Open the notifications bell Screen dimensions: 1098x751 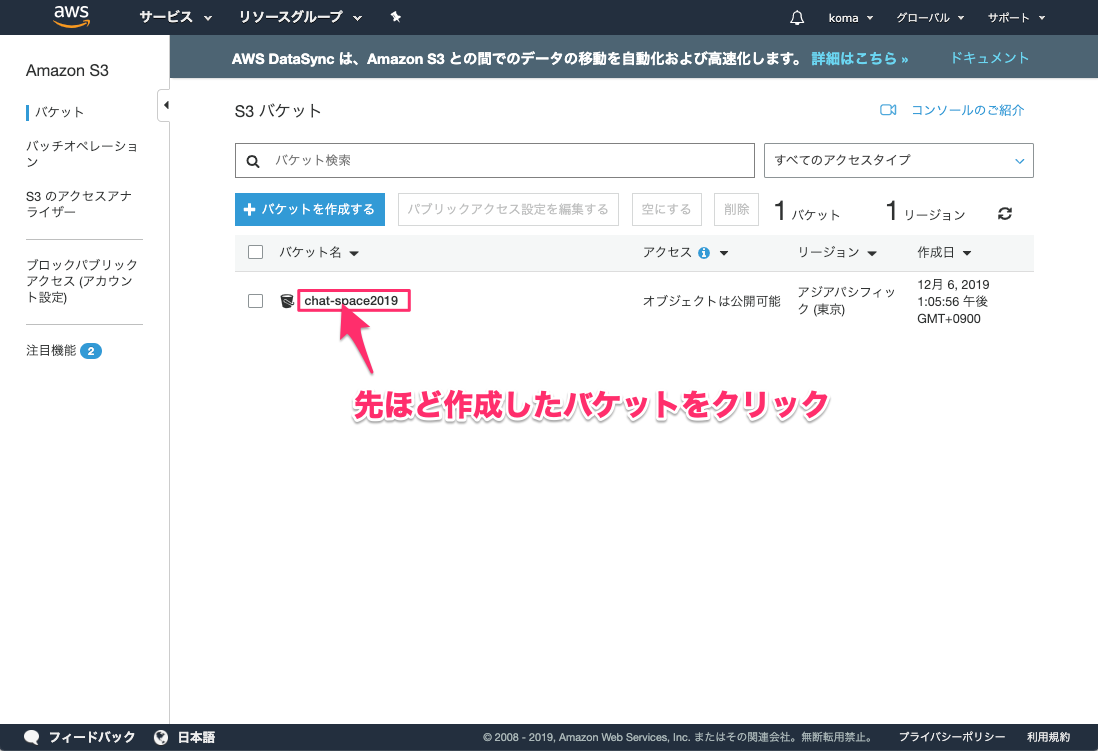[x=797, y=17]
